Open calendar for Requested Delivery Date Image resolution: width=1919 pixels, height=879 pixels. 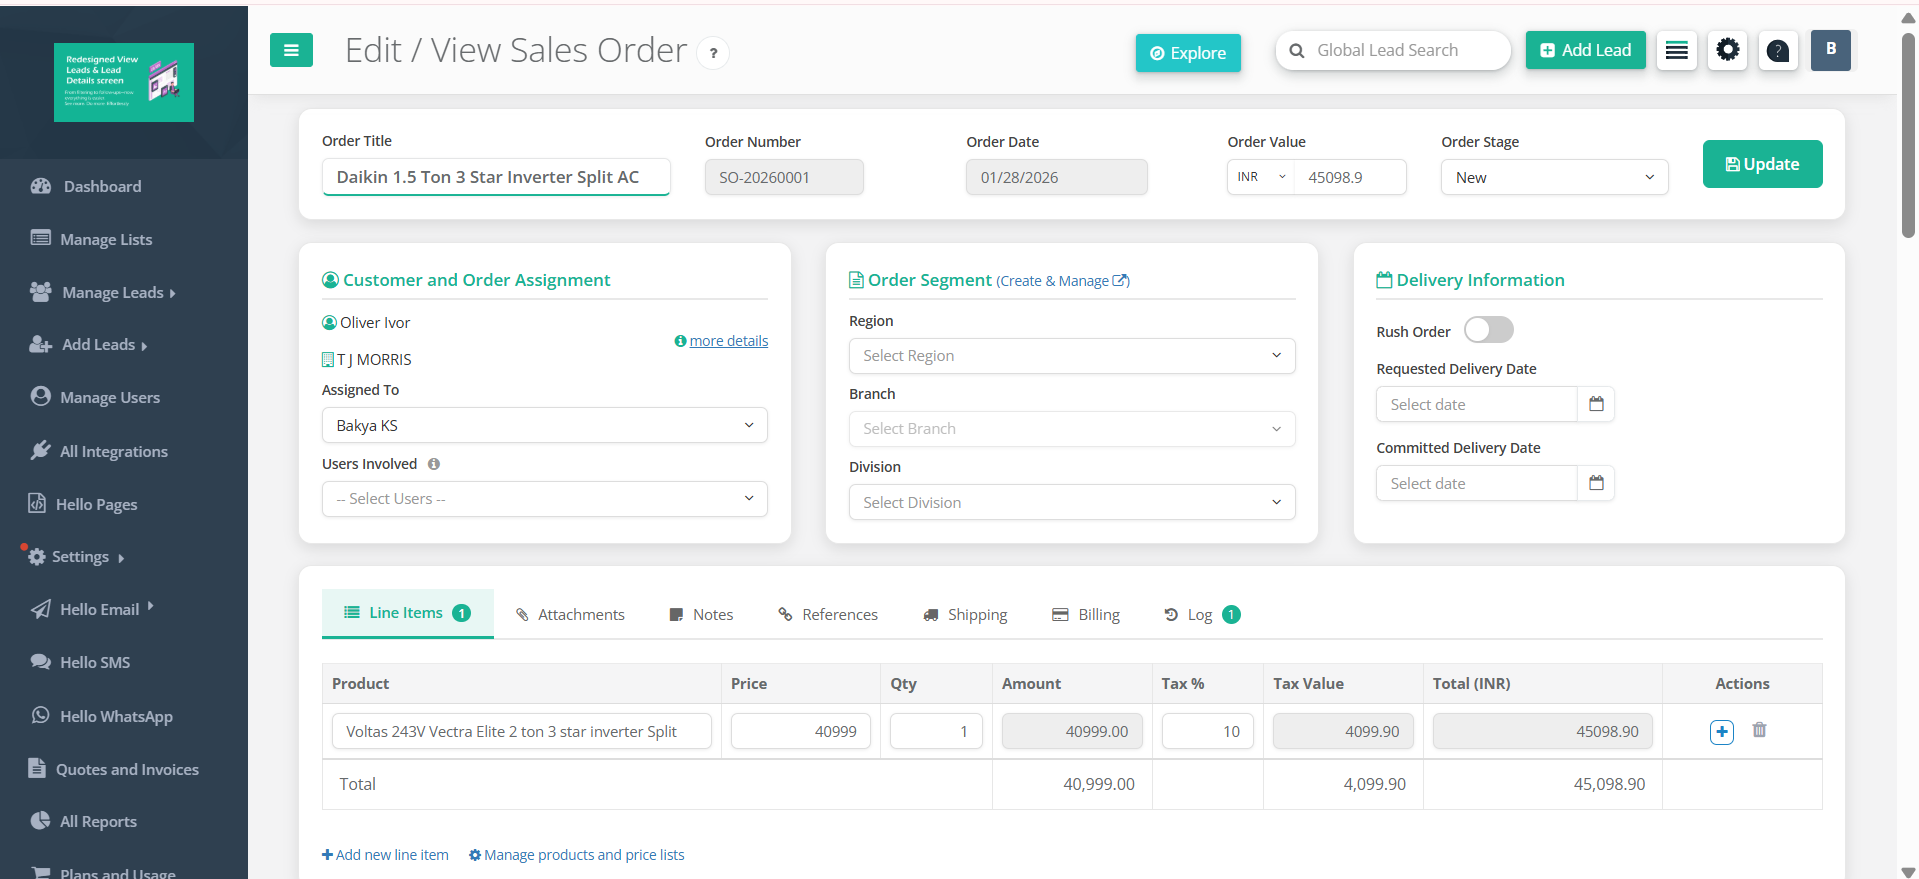coord(1596,404)
